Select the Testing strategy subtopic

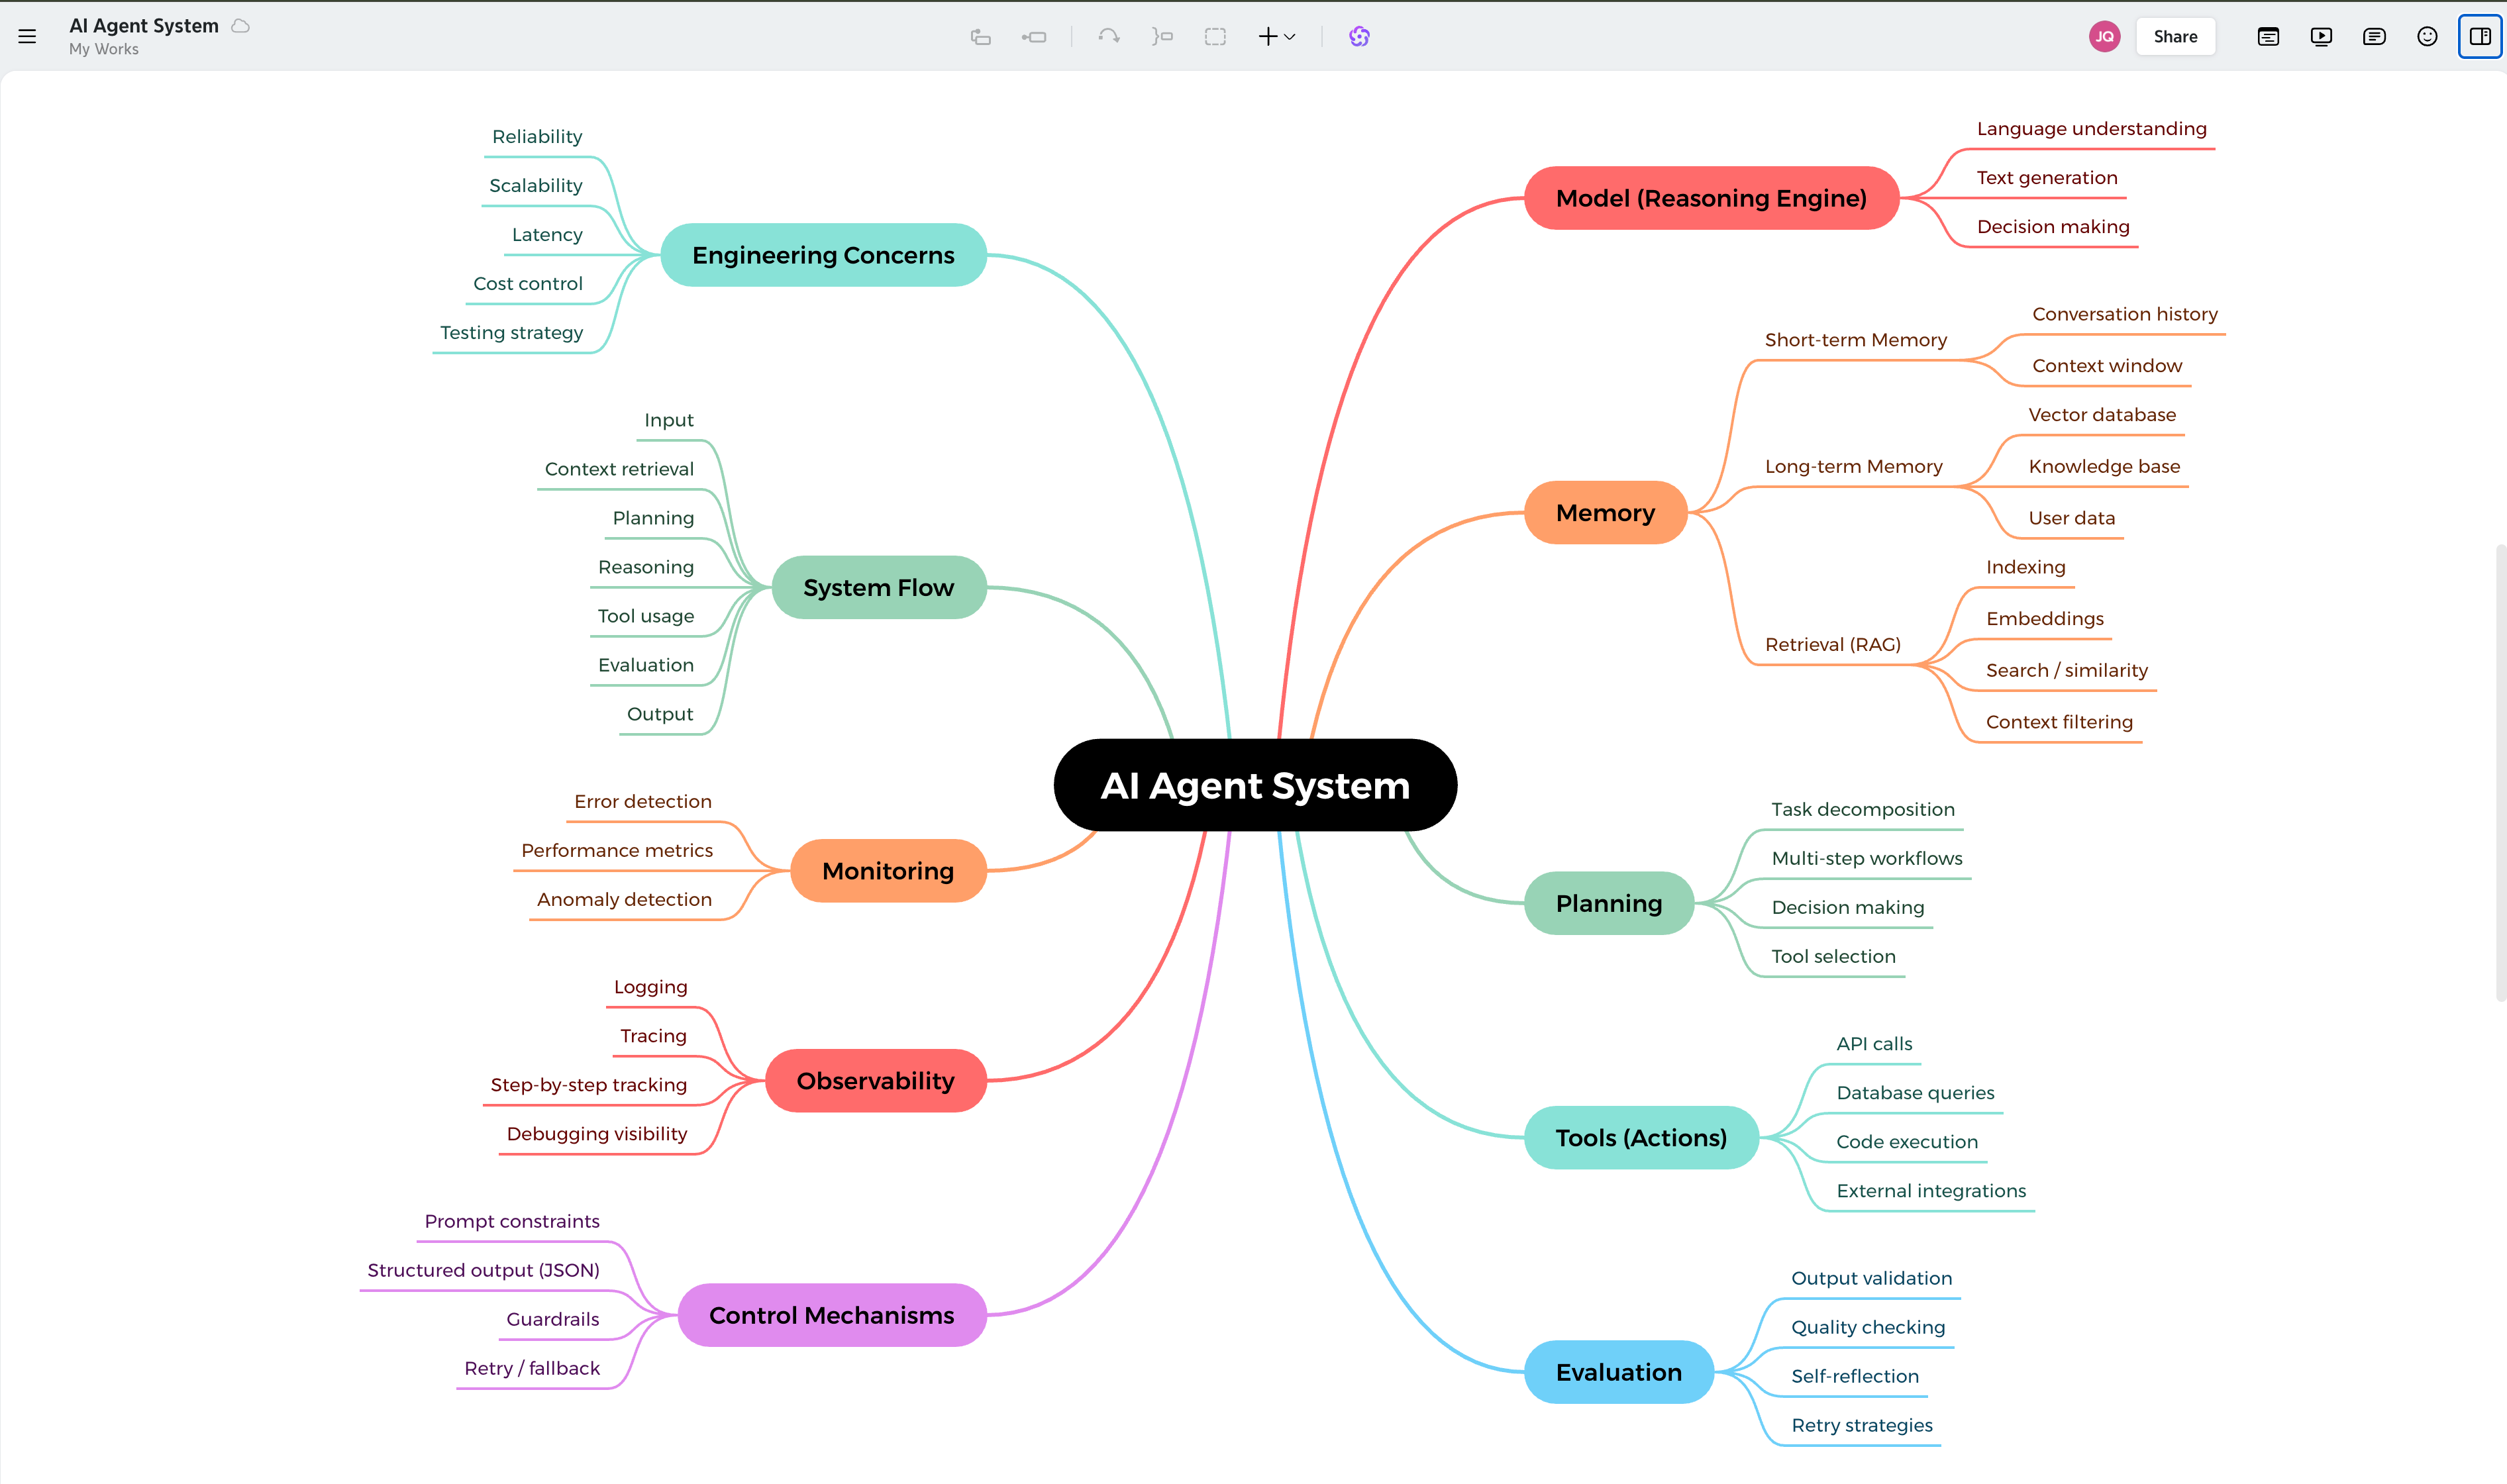click(x=511, y=333)
